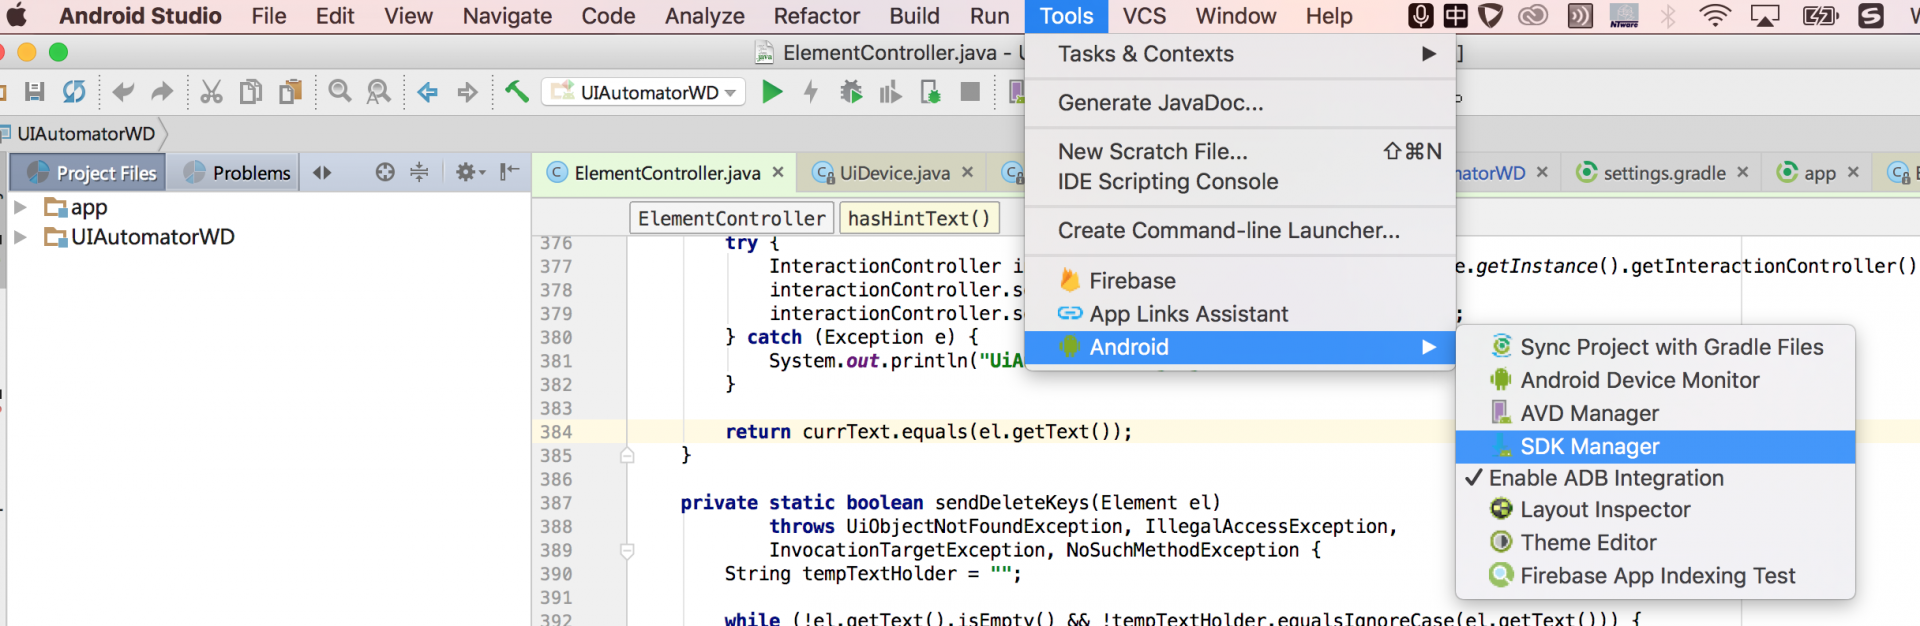Click the hasHintText() breadcrumb button

pyautogui.click(x=918, y=218)
